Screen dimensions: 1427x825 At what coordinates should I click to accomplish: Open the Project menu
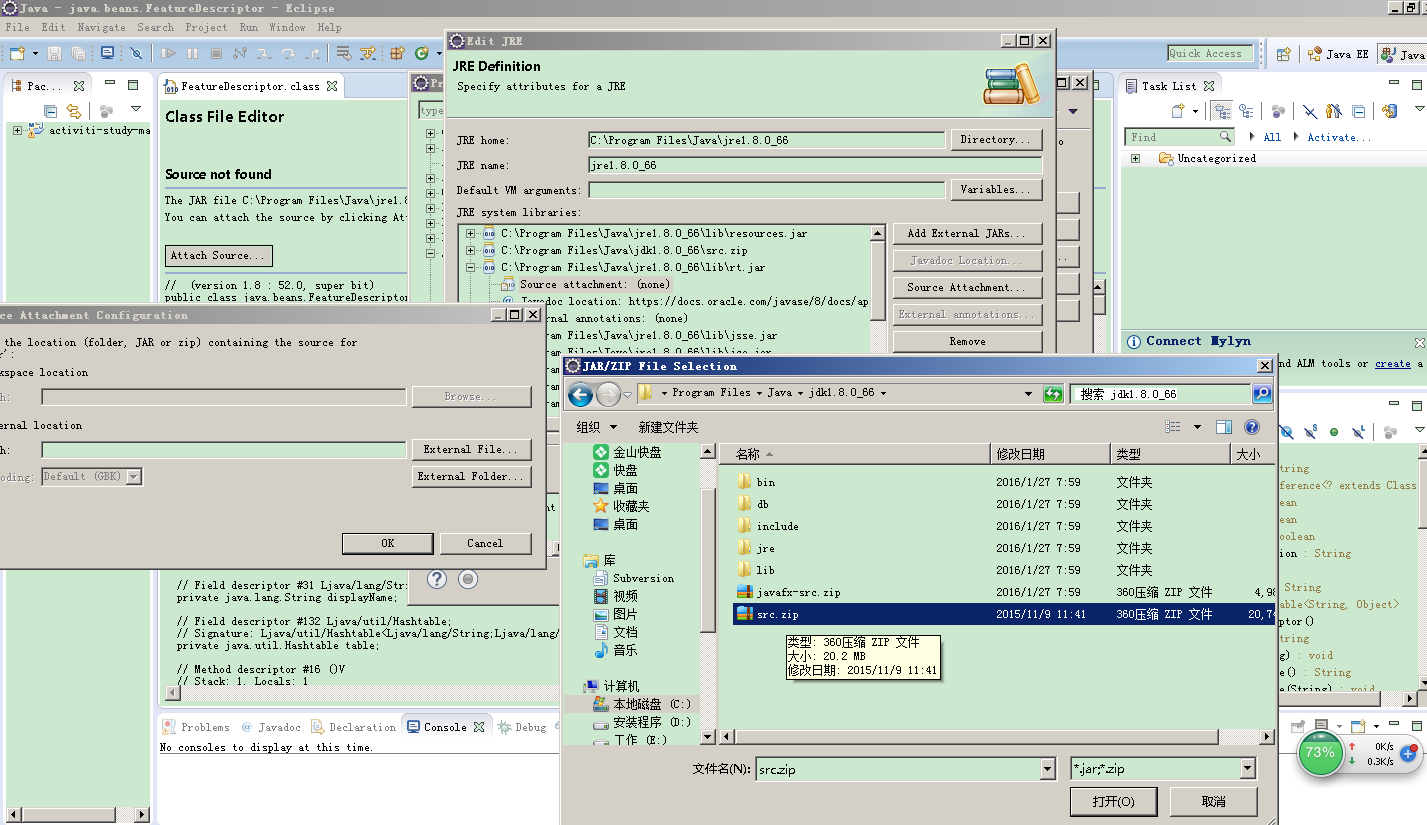pos(206,27)
